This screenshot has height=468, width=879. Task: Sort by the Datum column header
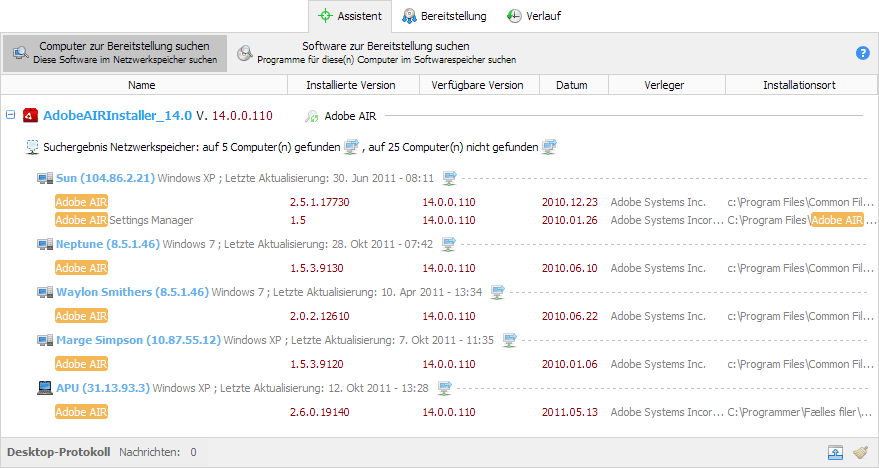click(571, 85)
